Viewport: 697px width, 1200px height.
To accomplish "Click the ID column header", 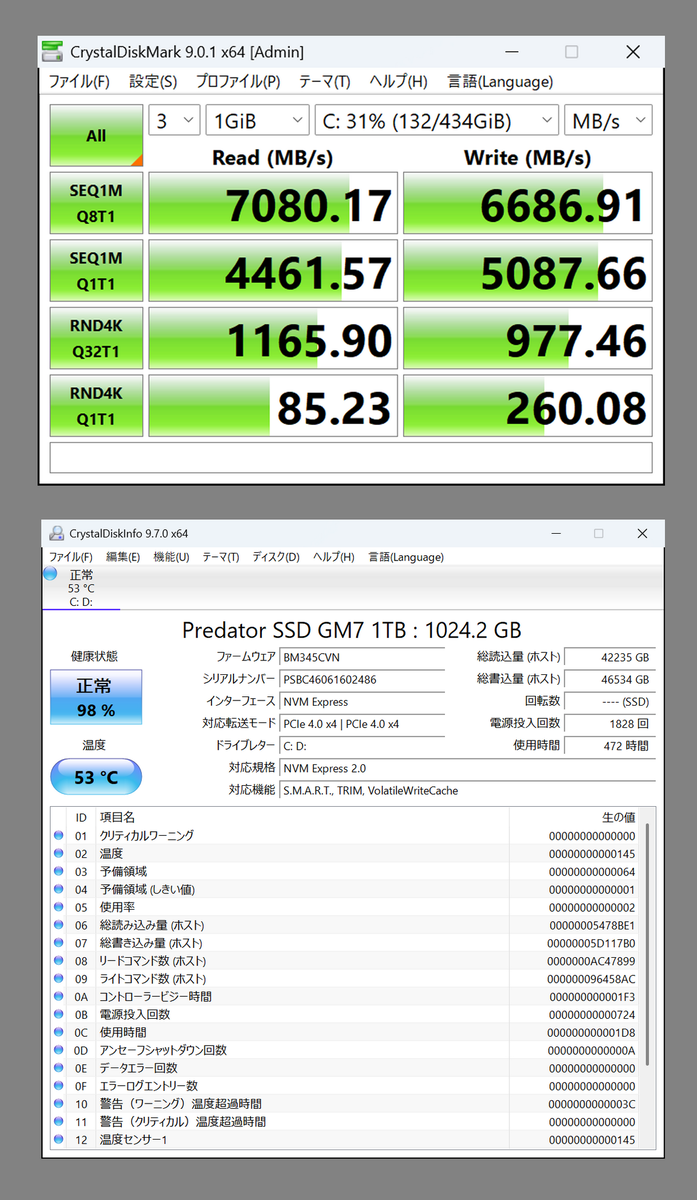I will [82, 817].
